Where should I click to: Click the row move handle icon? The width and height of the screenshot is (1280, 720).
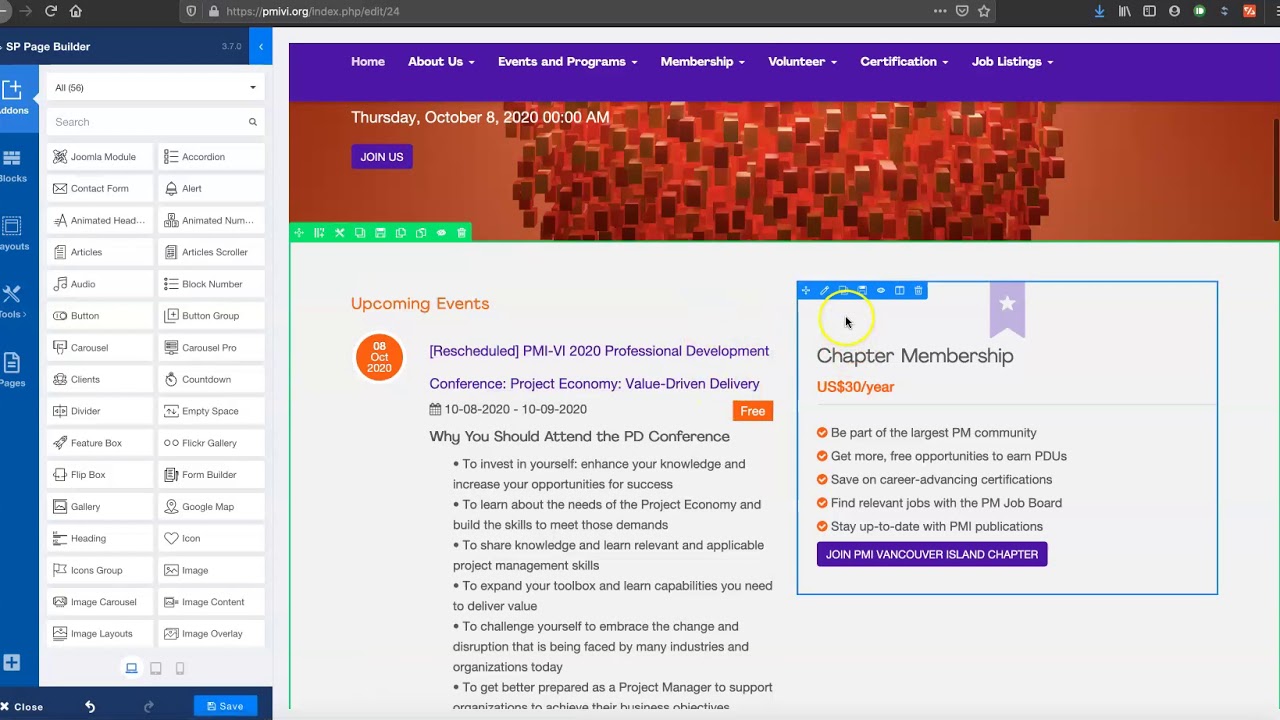[299, 233]
